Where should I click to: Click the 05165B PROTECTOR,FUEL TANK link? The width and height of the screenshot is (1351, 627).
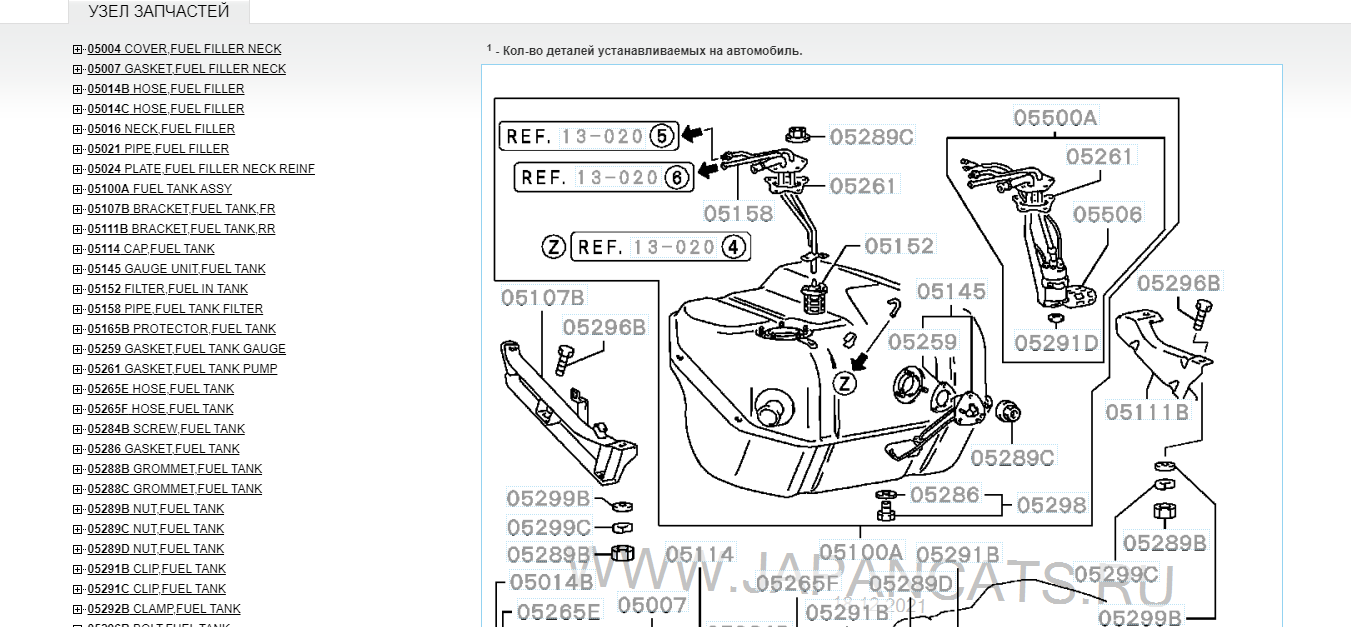pos(181,329)
